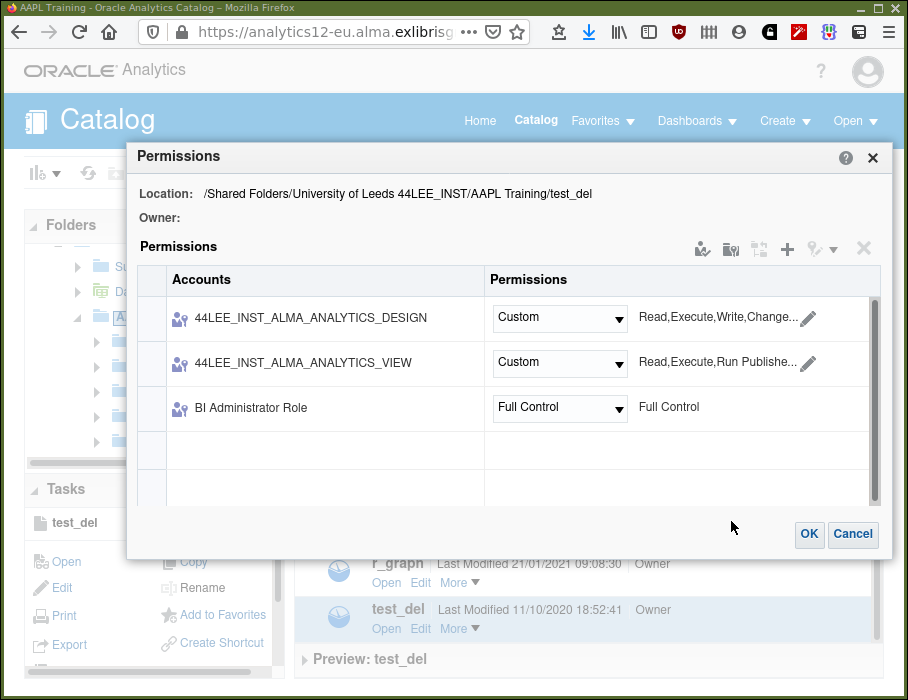
Task: Open permission dropdown for ALMA_ANALYTICS_DESIGN
Action: (x=560, y=318)
